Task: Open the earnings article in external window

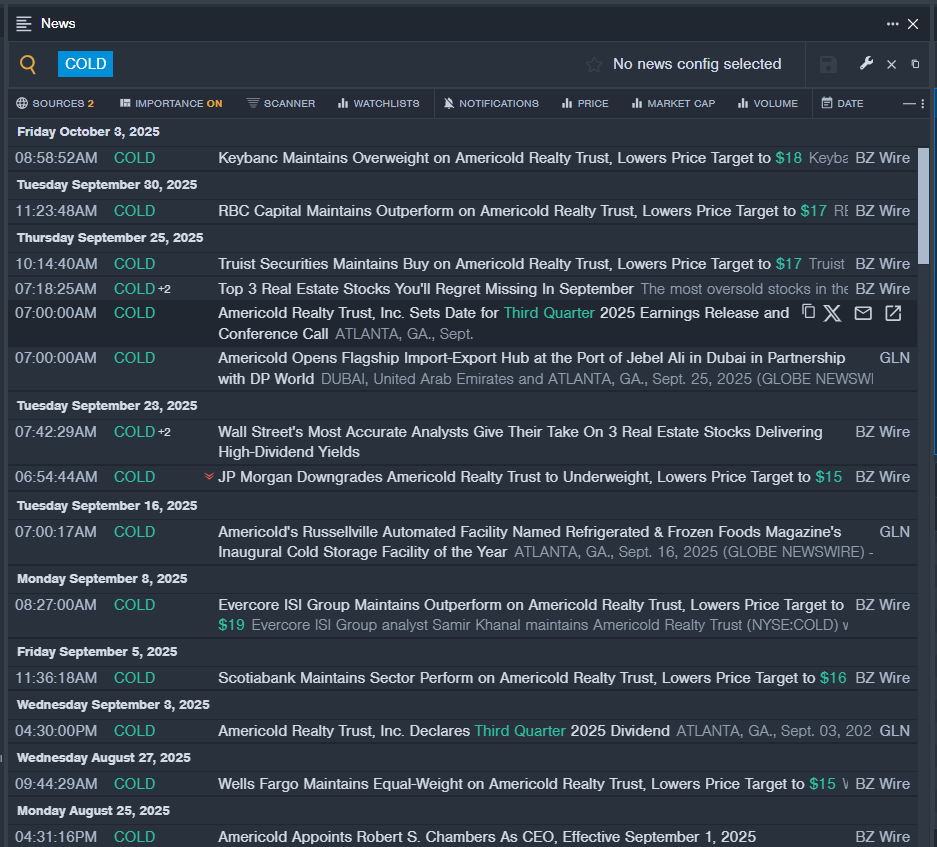Action: [893, 313]
